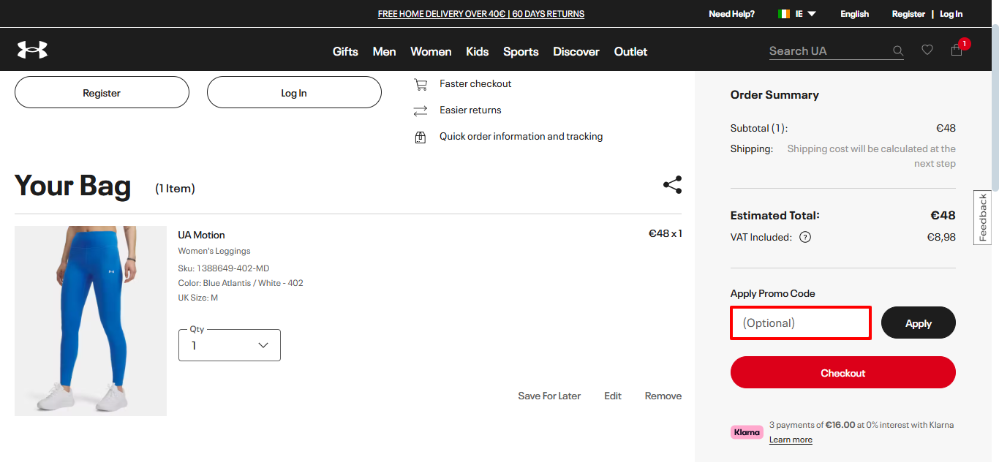The image size is (999, 462).
Task: Proceed to Checkout
Action: (x=843, y=373)
